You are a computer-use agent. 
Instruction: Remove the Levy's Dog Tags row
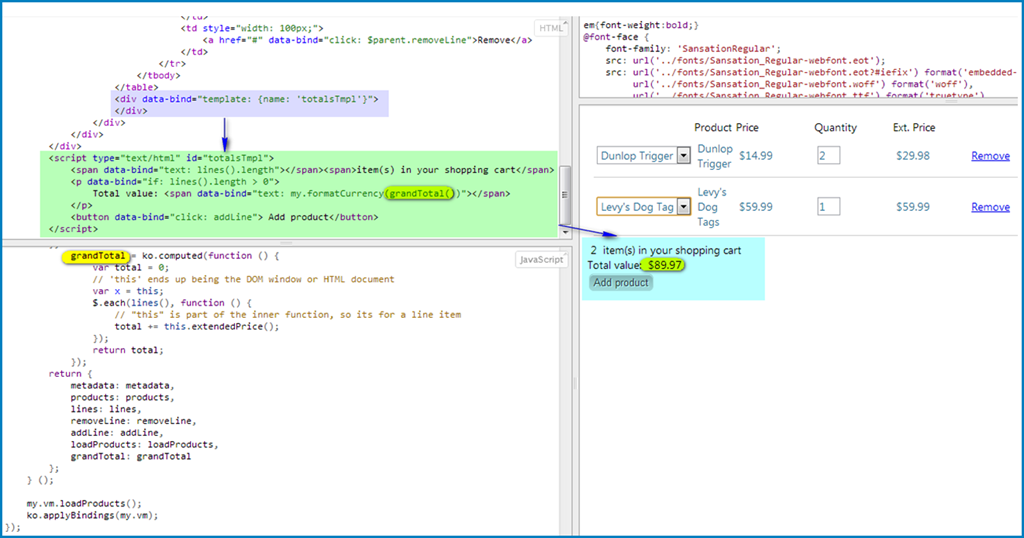(x=990, y=207)
